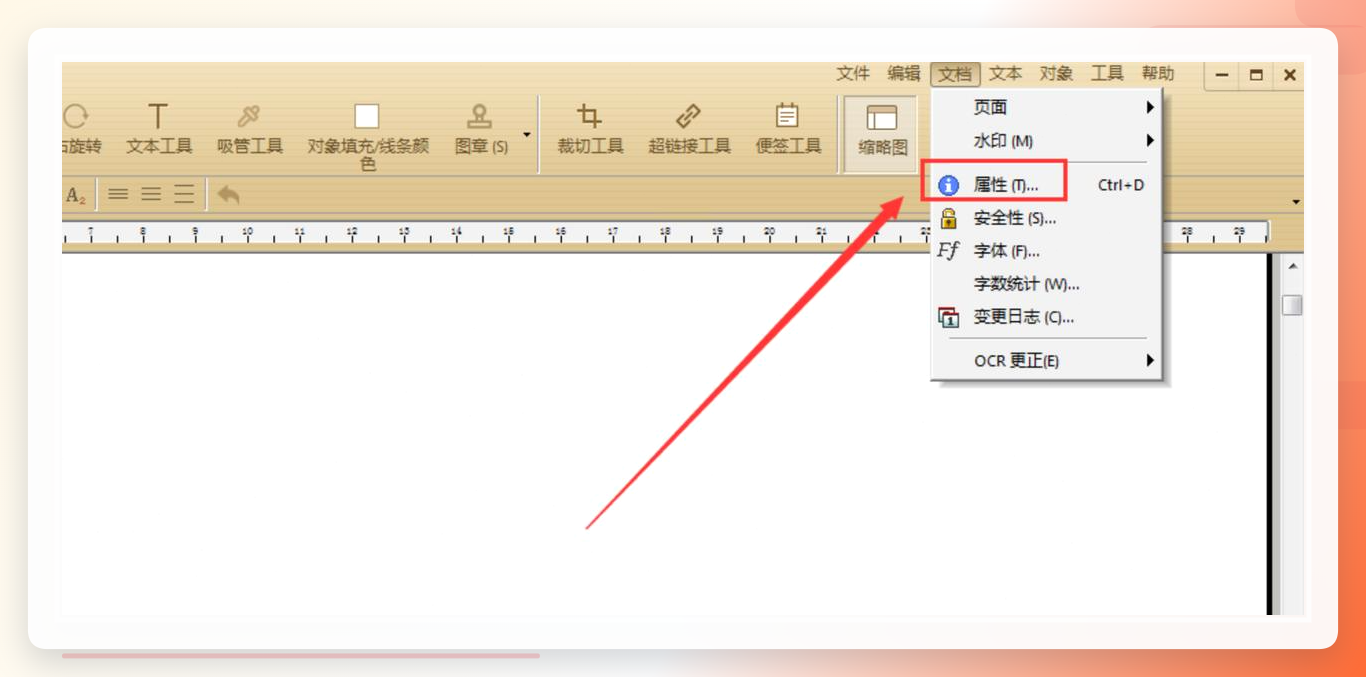The width and height of the screenshot is (1366, 677).
Task: Click the blue info icon beside 属性
Action: click(948, 185)
